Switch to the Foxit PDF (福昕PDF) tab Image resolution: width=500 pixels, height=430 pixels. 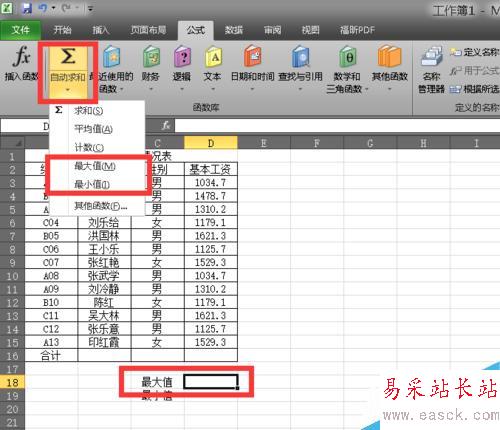(357, 30)
